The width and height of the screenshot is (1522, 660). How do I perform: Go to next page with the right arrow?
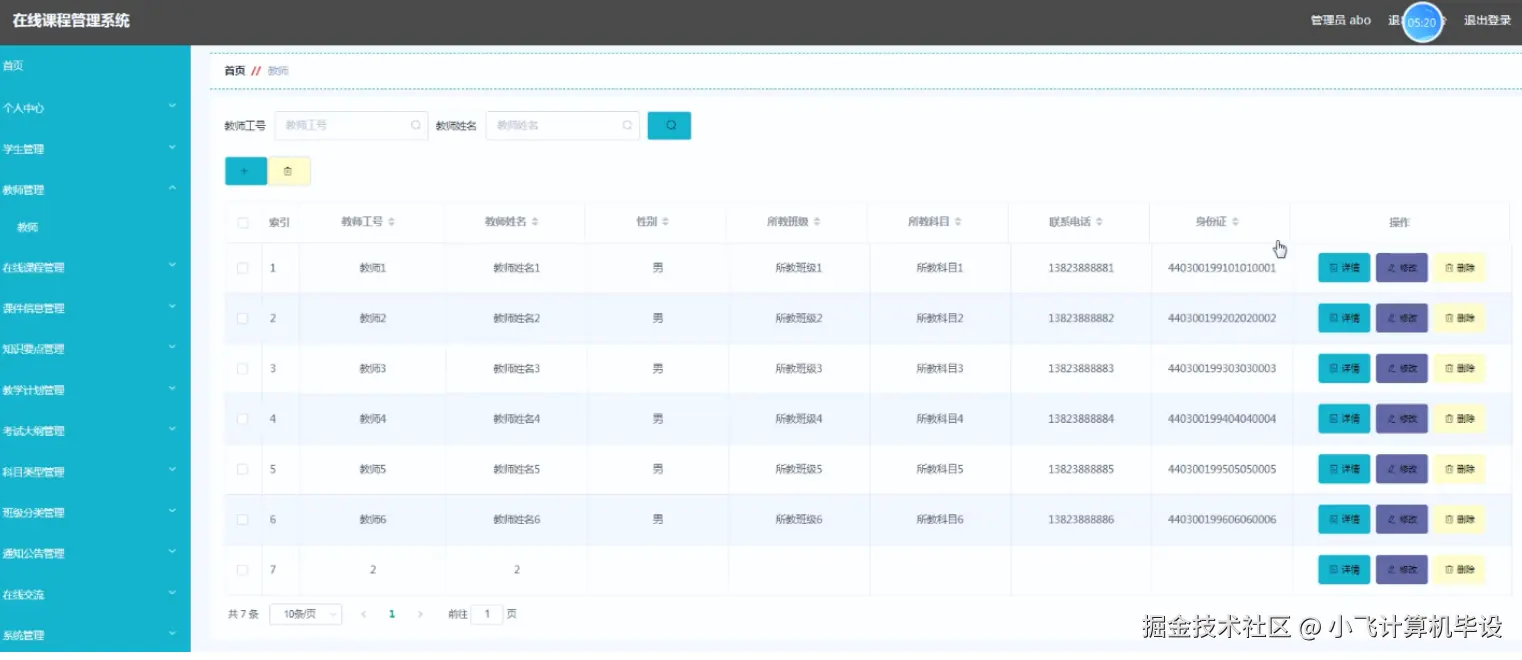pos(420,614)
